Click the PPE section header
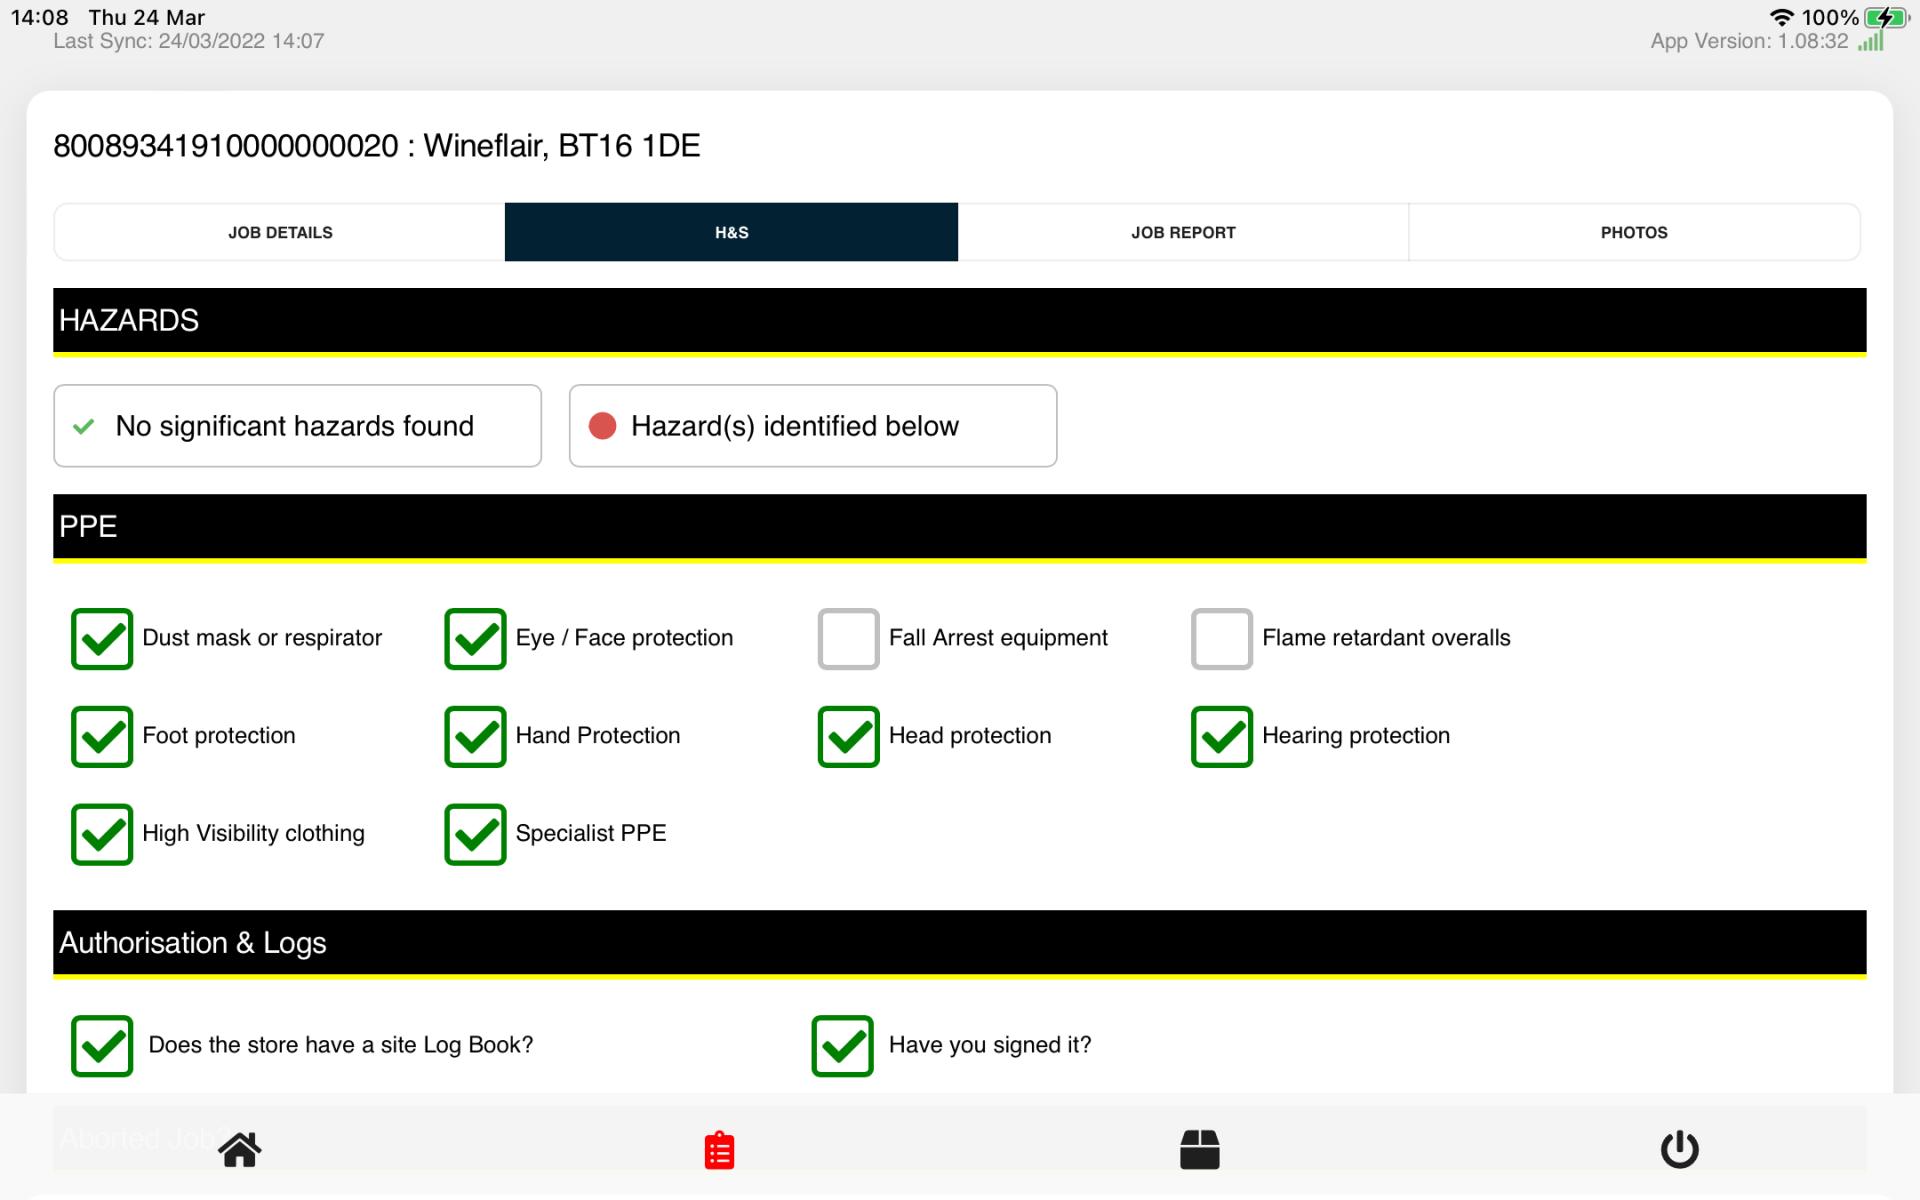The height and width of the screenshot is (1200, 1920). click(959, 527)
